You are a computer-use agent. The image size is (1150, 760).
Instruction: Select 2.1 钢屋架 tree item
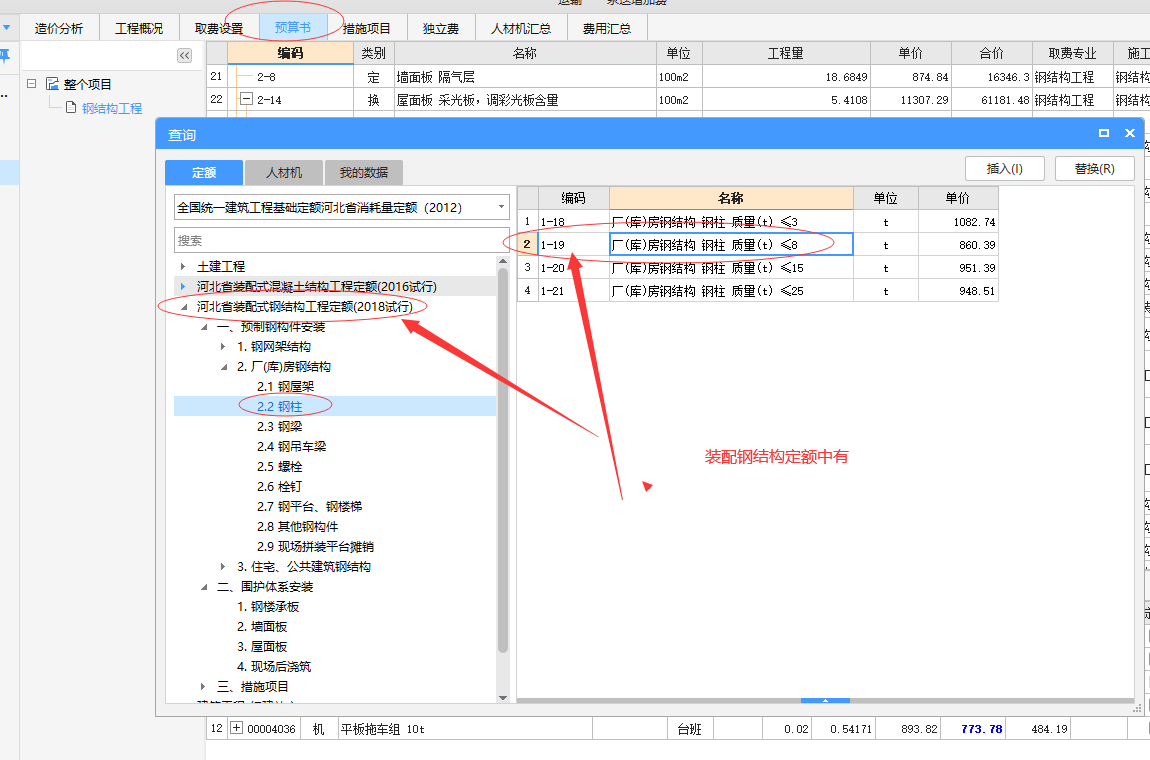(x=285, y=387)
